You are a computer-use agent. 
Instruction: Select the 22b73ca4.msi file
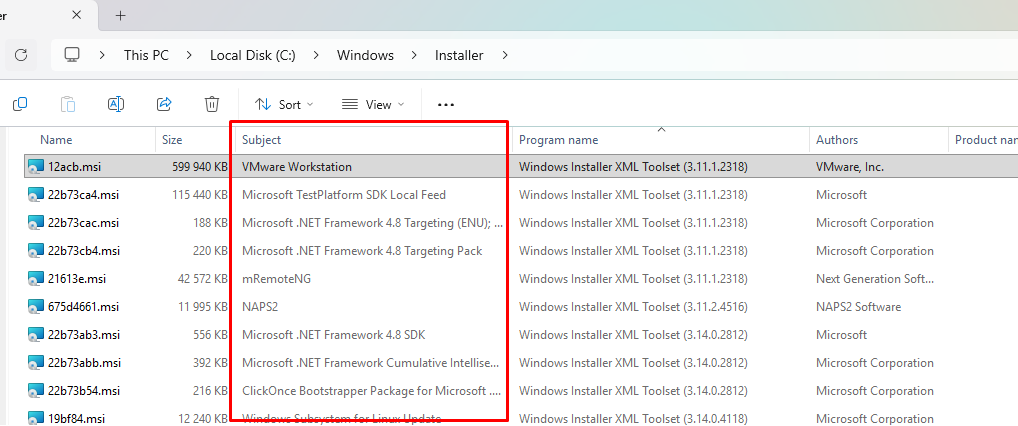pos(83,195)
